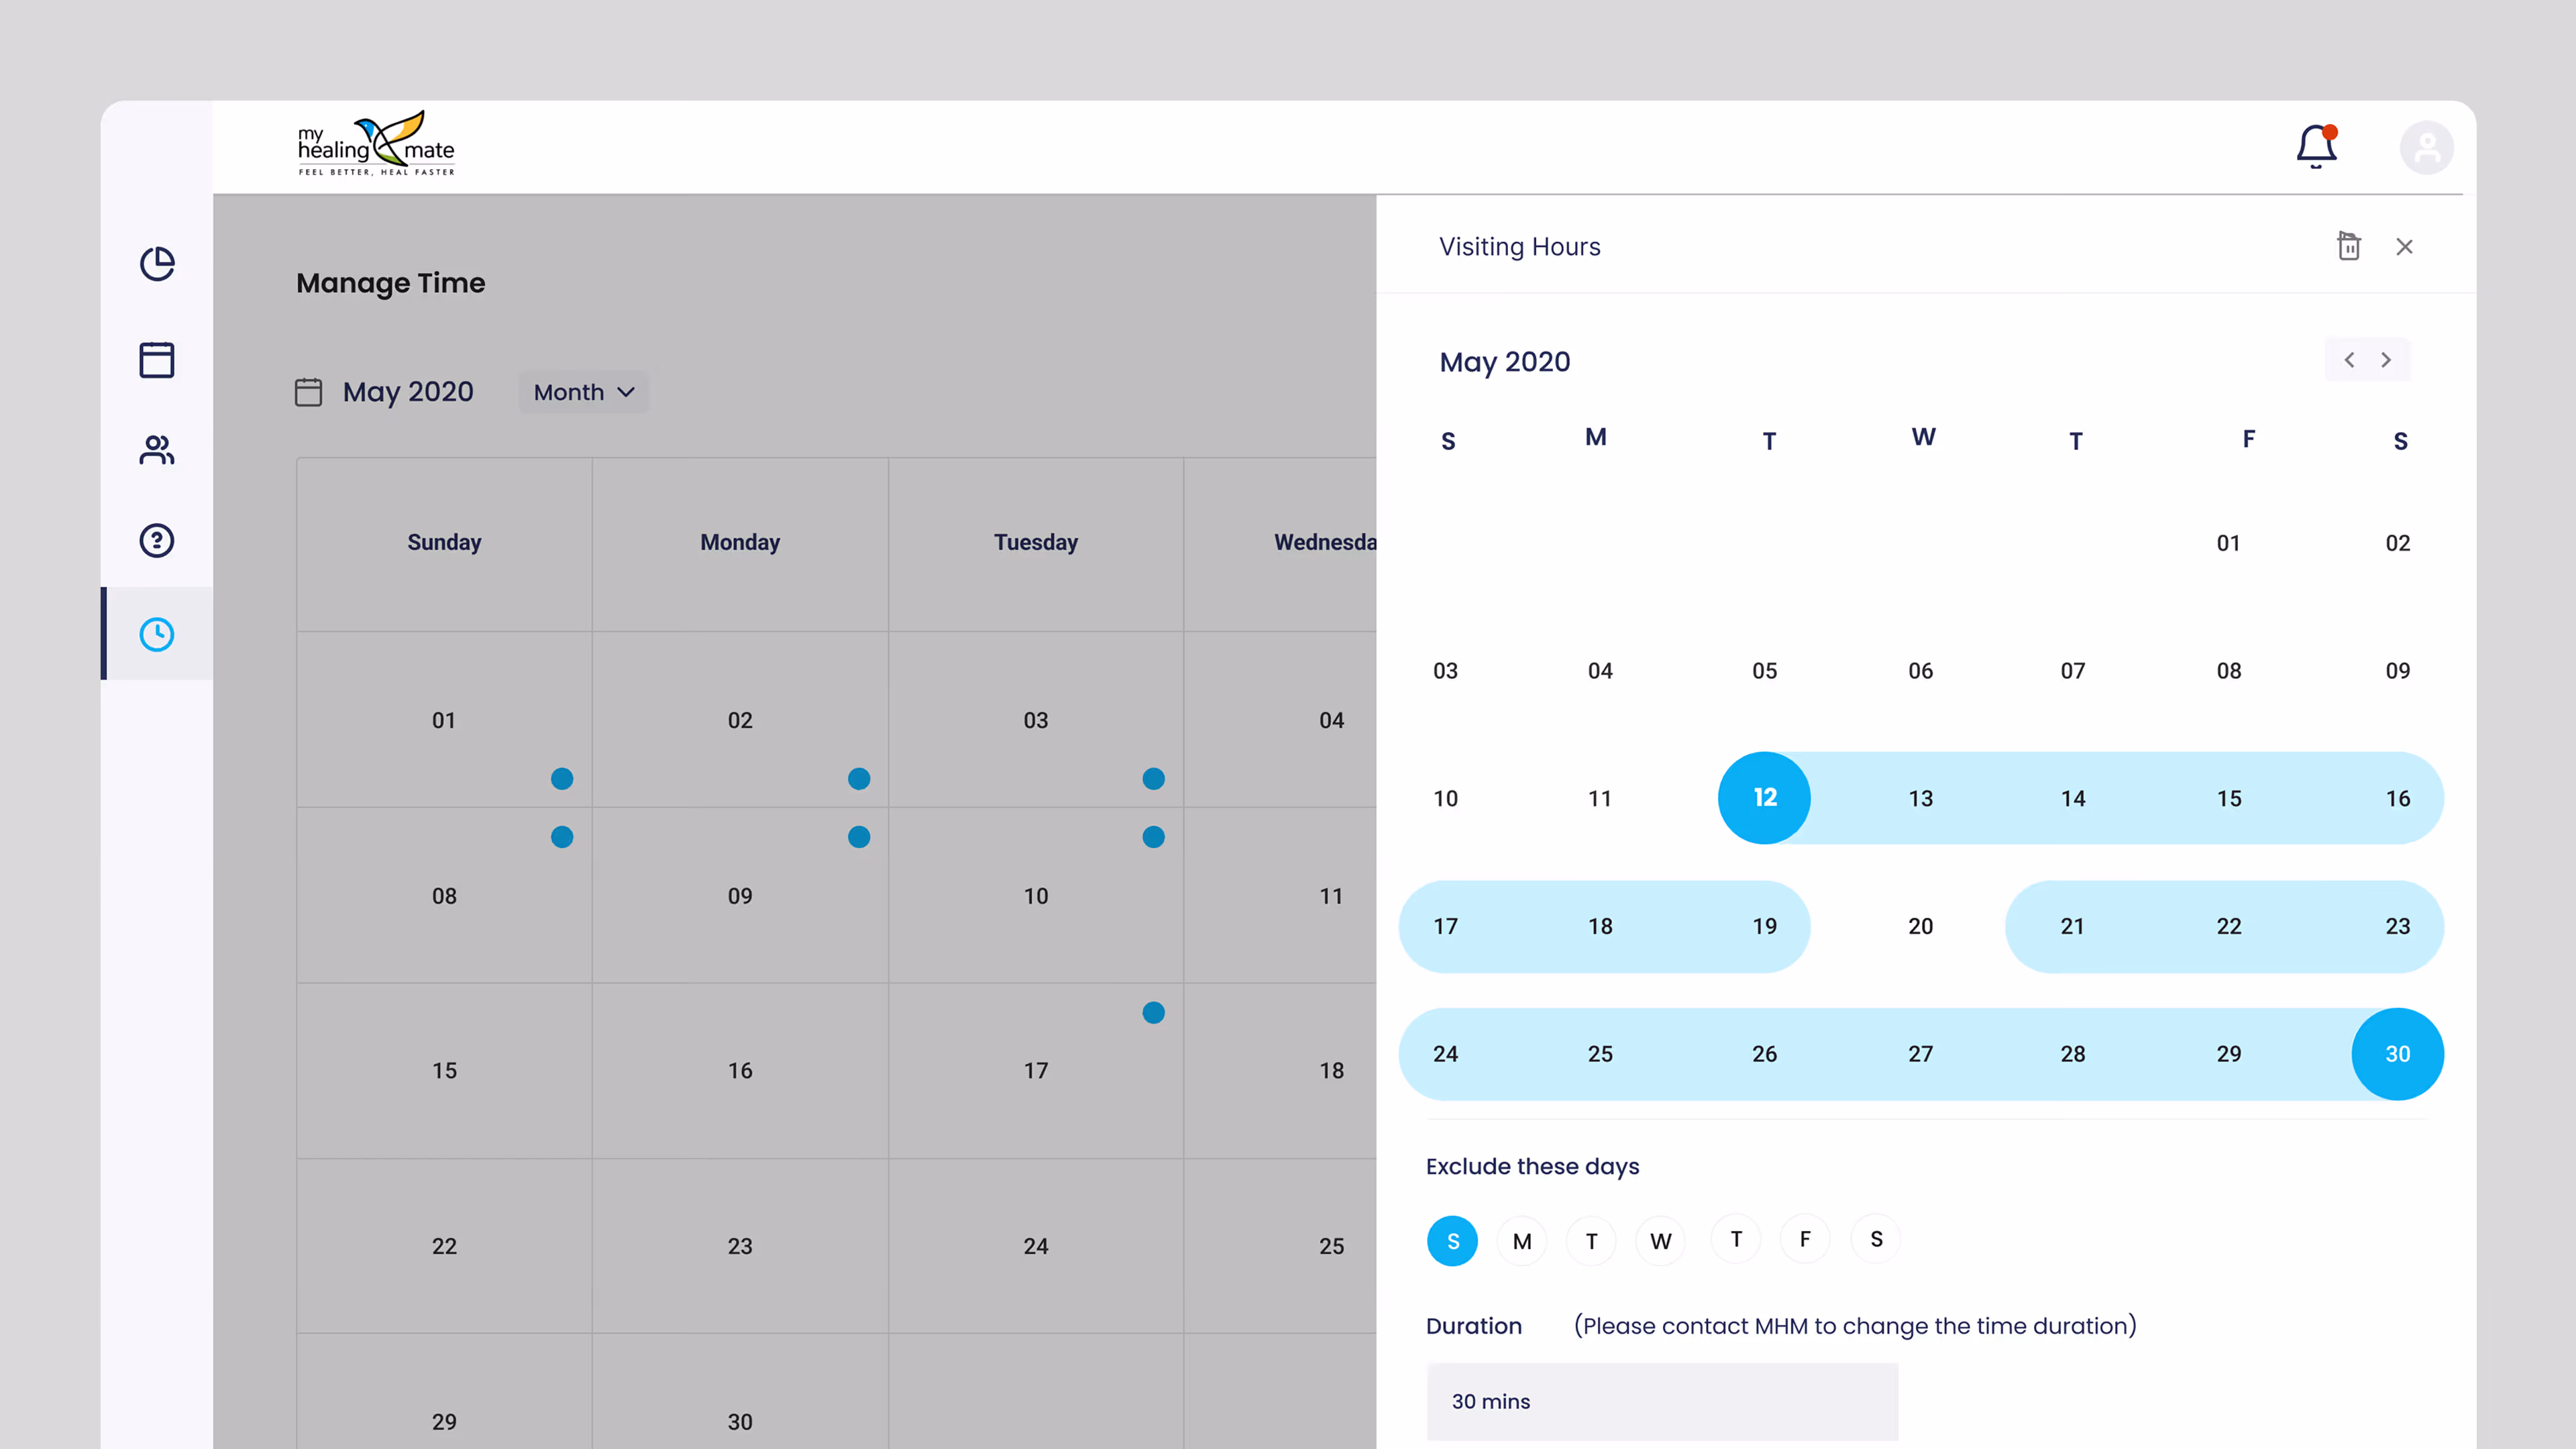This screenshot has height=1449, width=2576.
Task: Open the calendar sidebar icon
Action: point(157,360)
